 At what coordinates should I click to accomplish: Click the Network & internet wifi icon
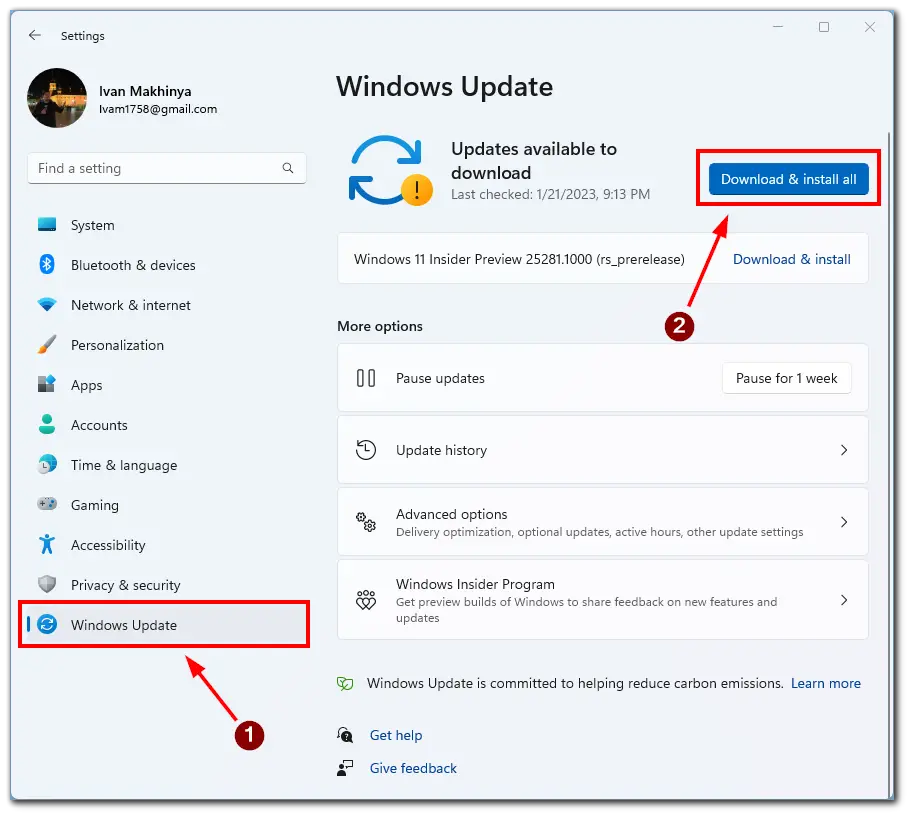(x=47, y=304)
